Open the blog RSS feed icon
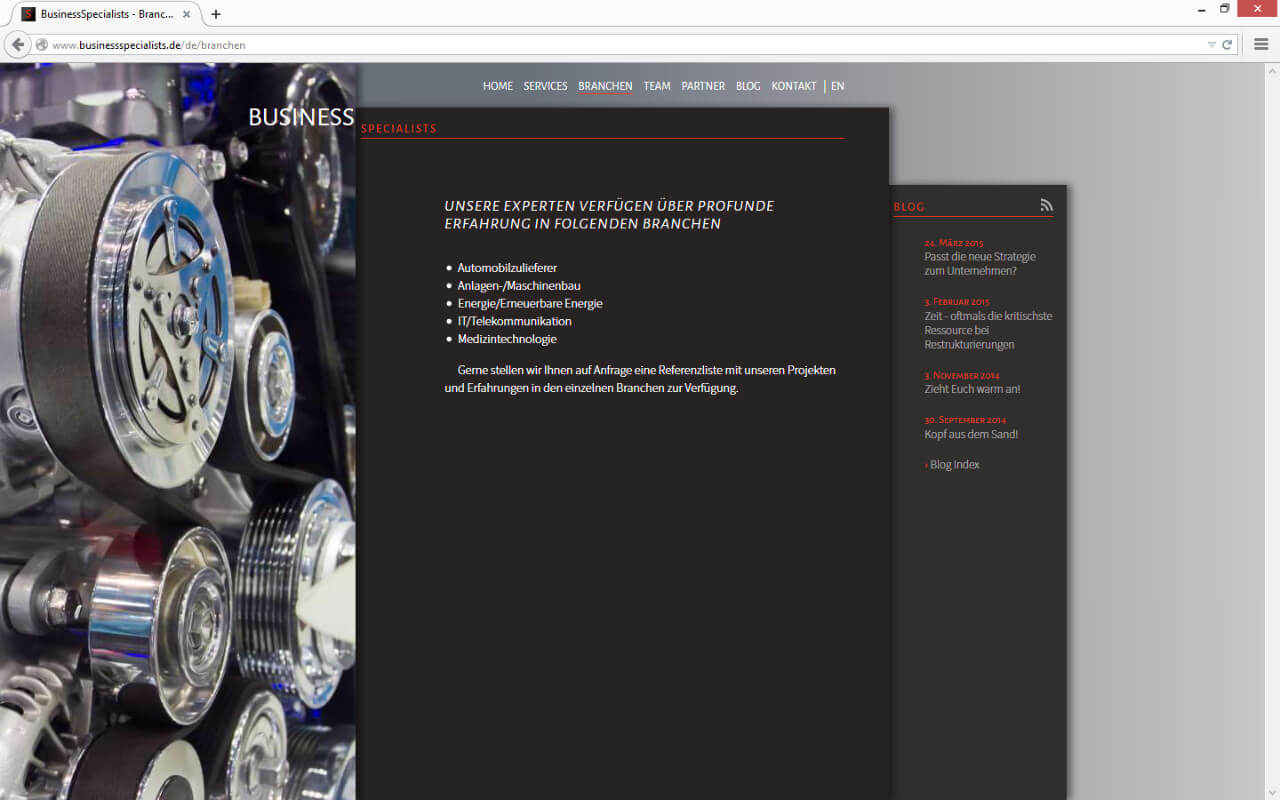1280x800 pixels. coord(1046,205)
